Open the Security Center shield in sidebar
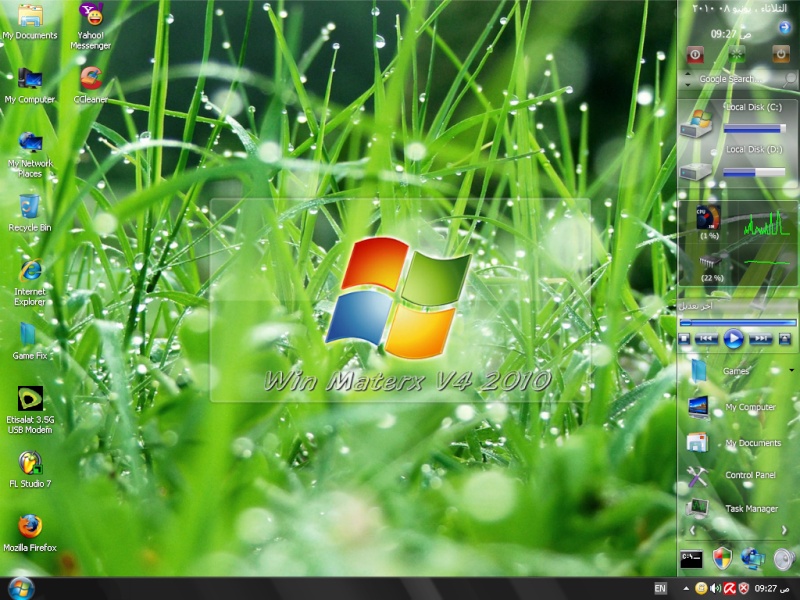The width and height of the screenshot is (800, 600). [x=722, y=558]
